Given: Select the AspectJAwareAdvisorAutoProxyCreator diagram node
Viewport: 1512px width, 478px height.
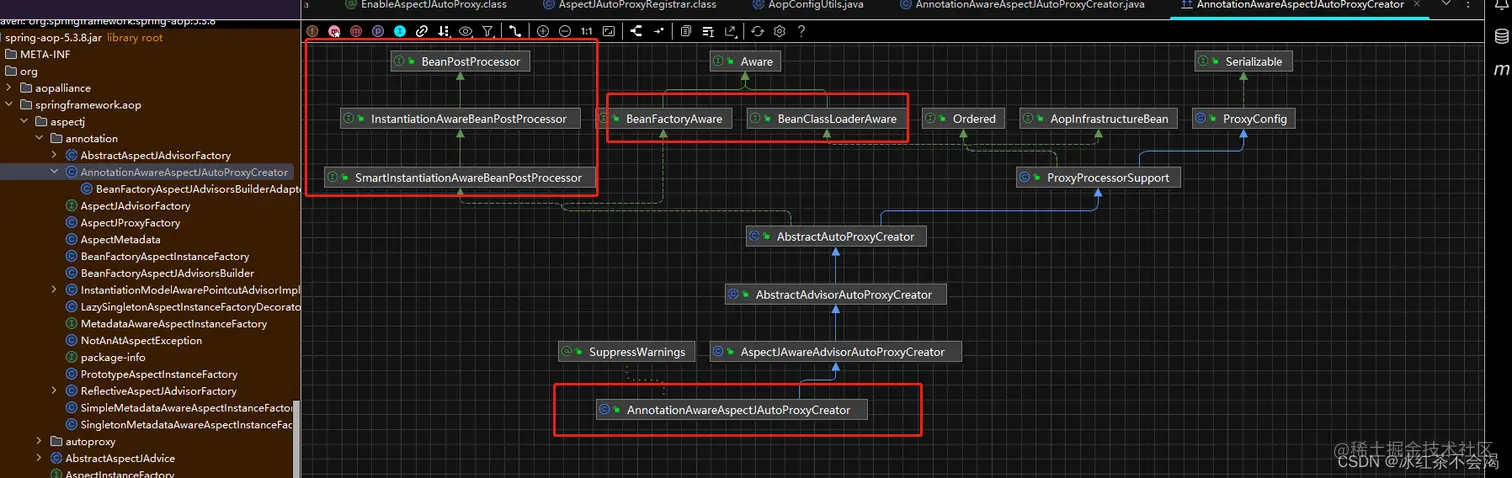Looking at the screenshot, I should coord(835,352).
